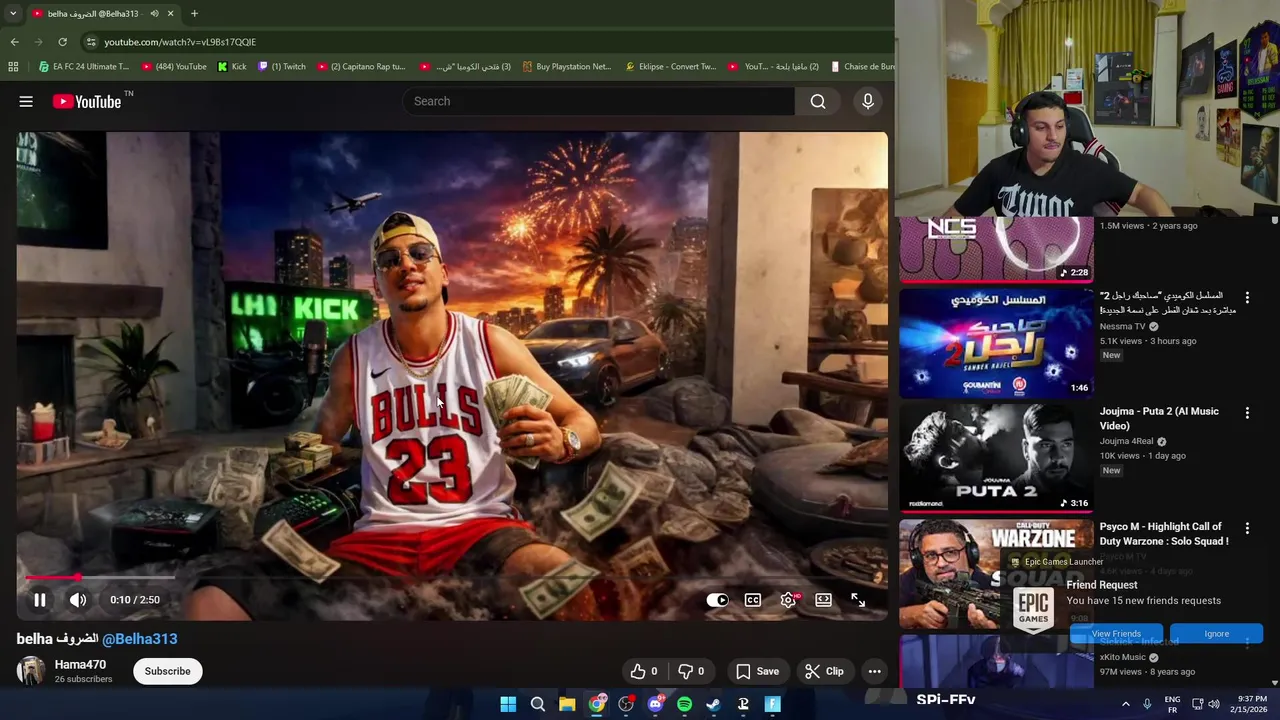Switch to theater mode

coord(823,600)
